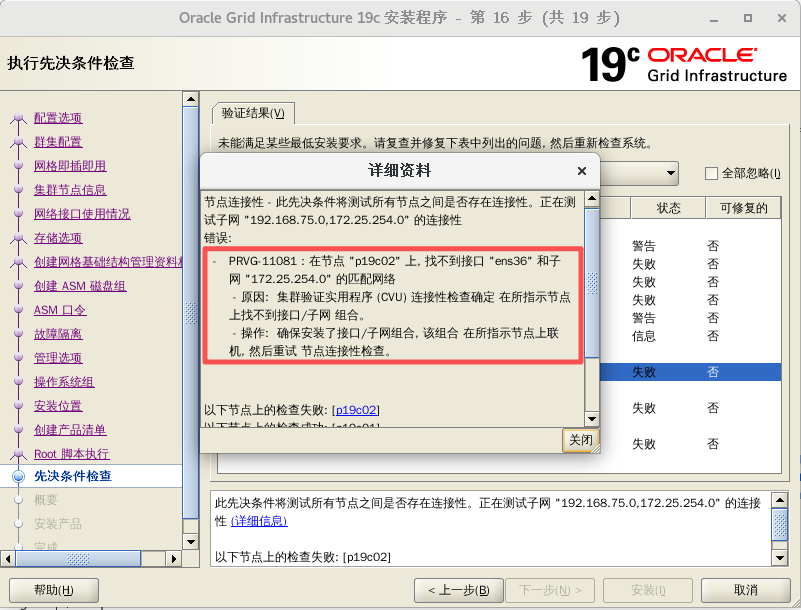
Task: Close the 详细资料 dialog with its X icon
Action: tap(581, 171)
